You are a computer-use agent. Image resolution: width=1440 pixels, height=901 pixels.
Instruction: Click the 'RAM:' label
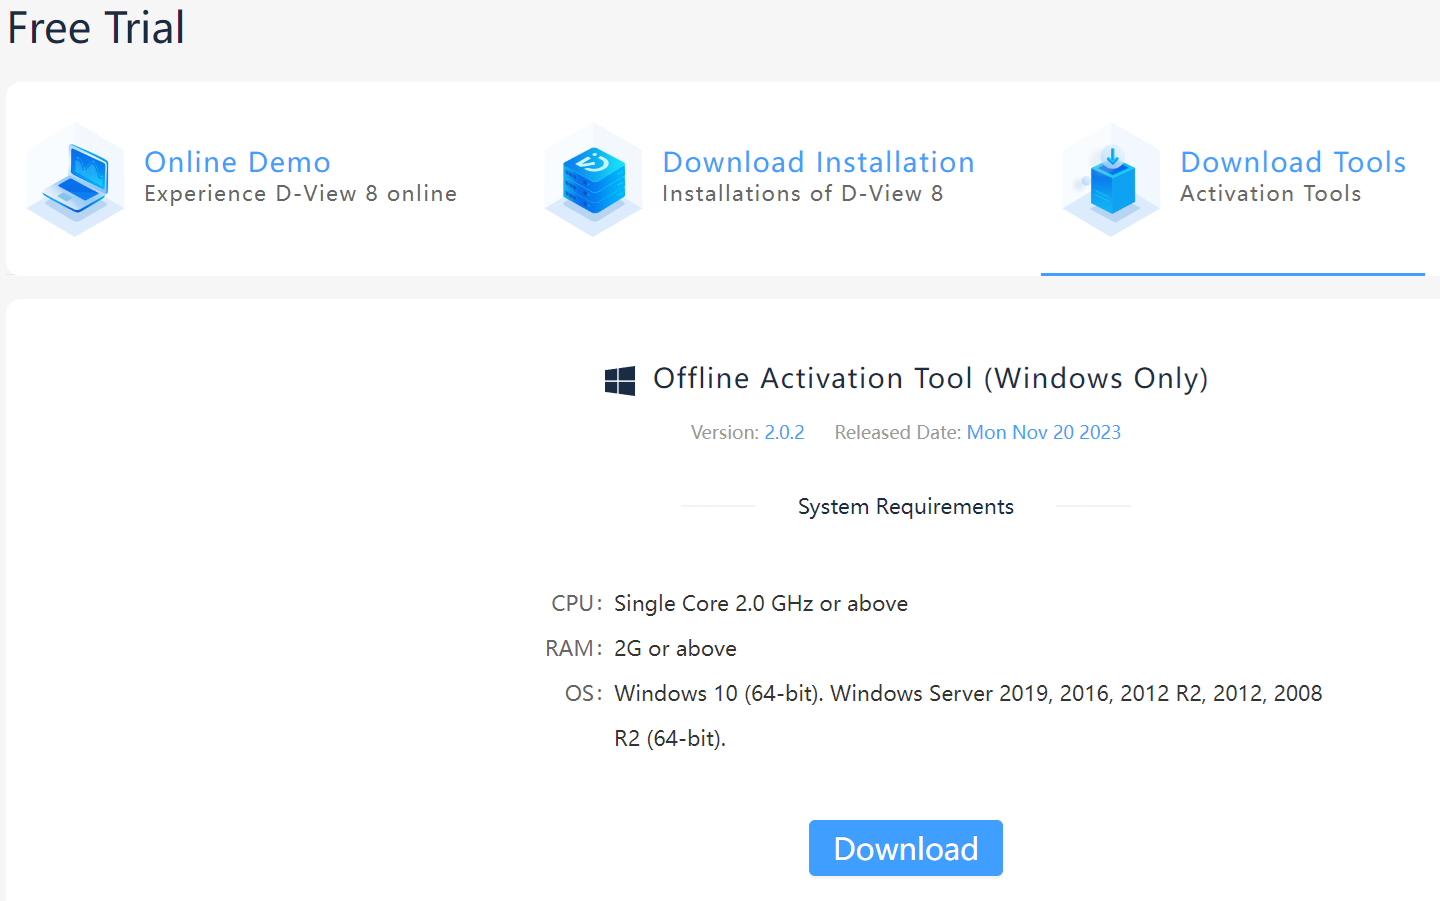click(x=574, y=649)
